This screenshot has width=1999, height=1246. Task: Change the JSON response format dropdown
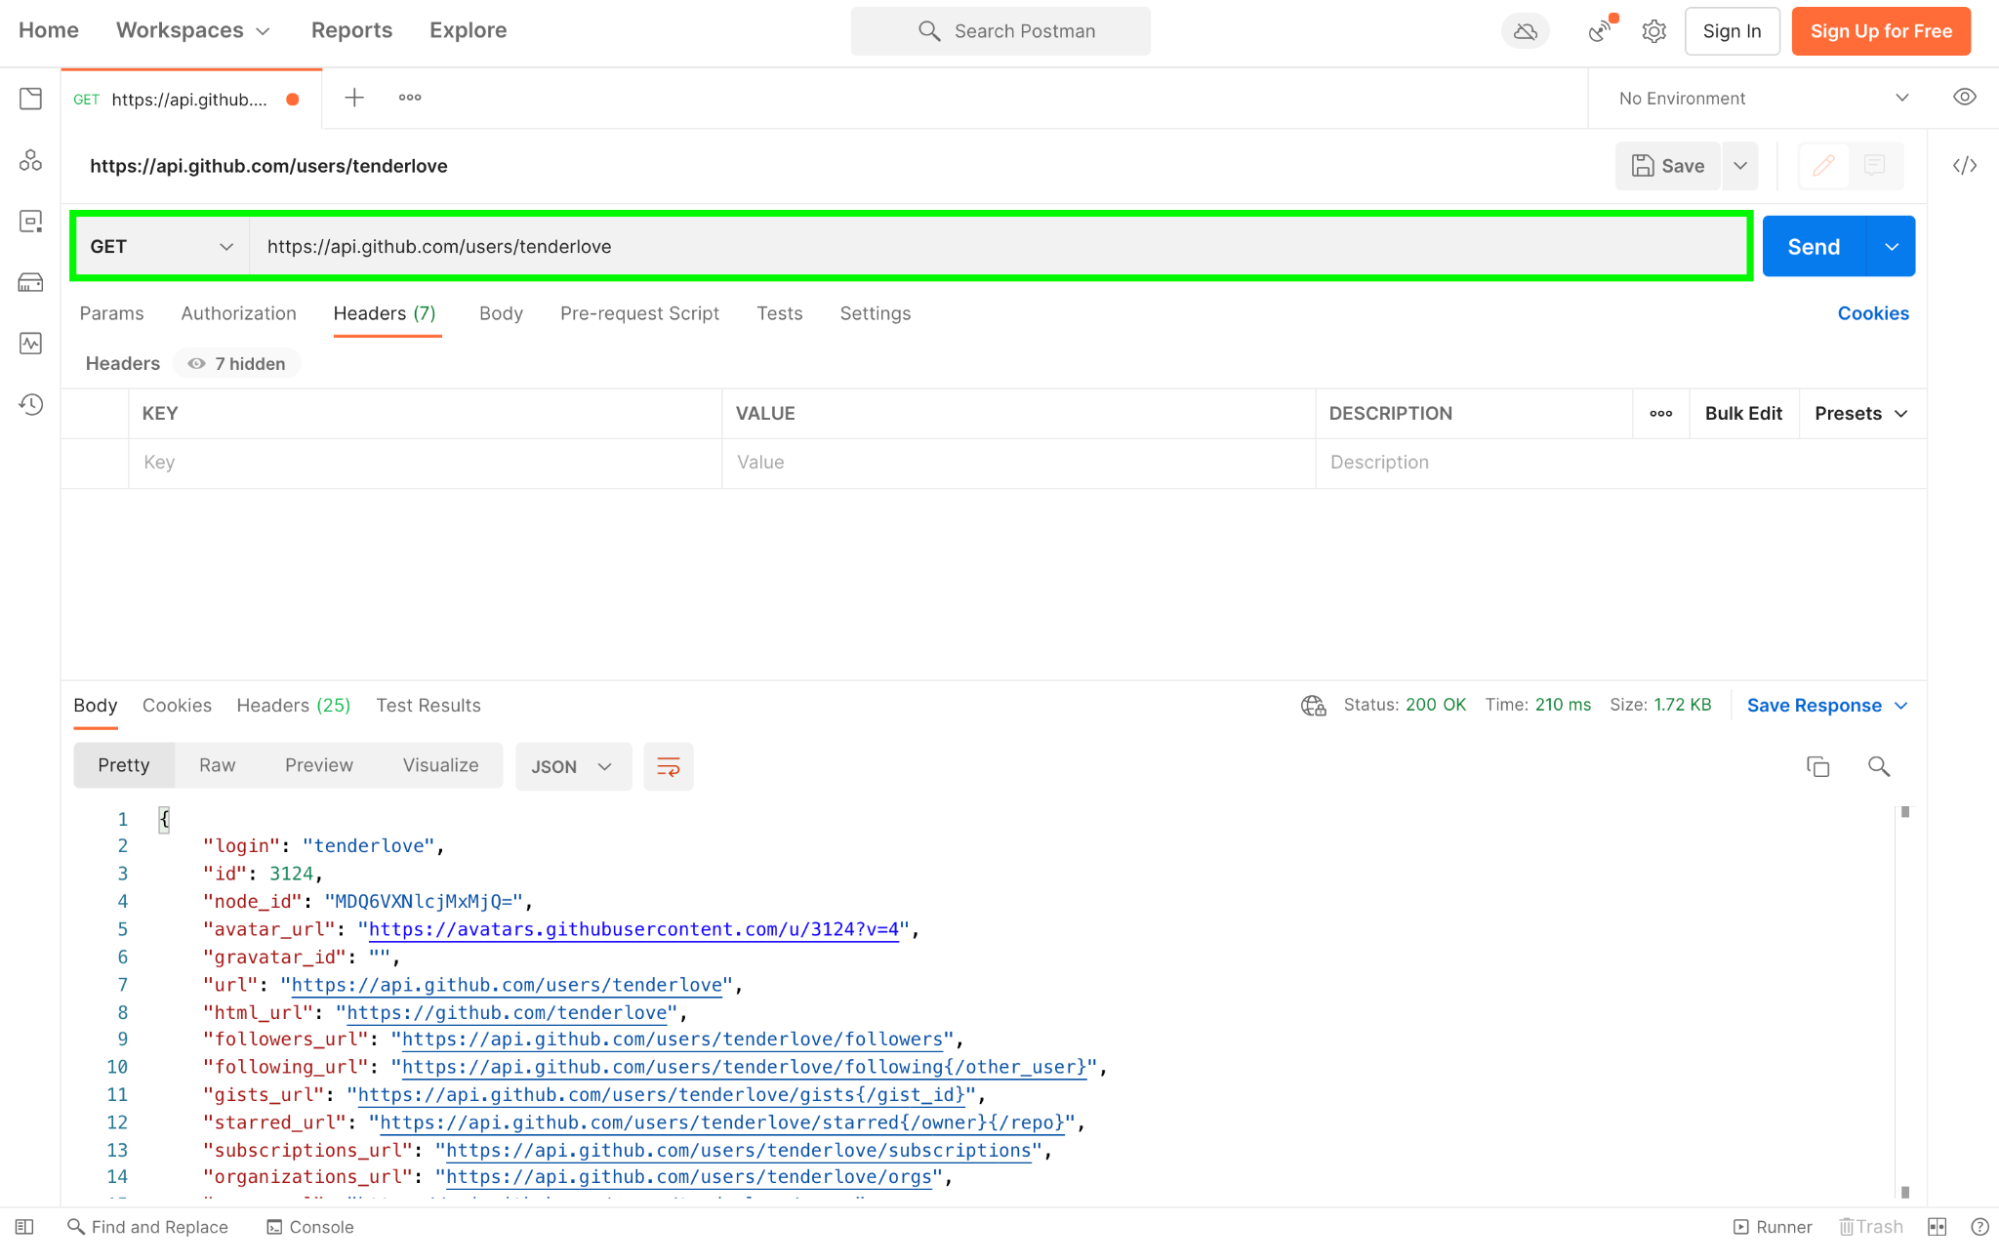(573, 766)
